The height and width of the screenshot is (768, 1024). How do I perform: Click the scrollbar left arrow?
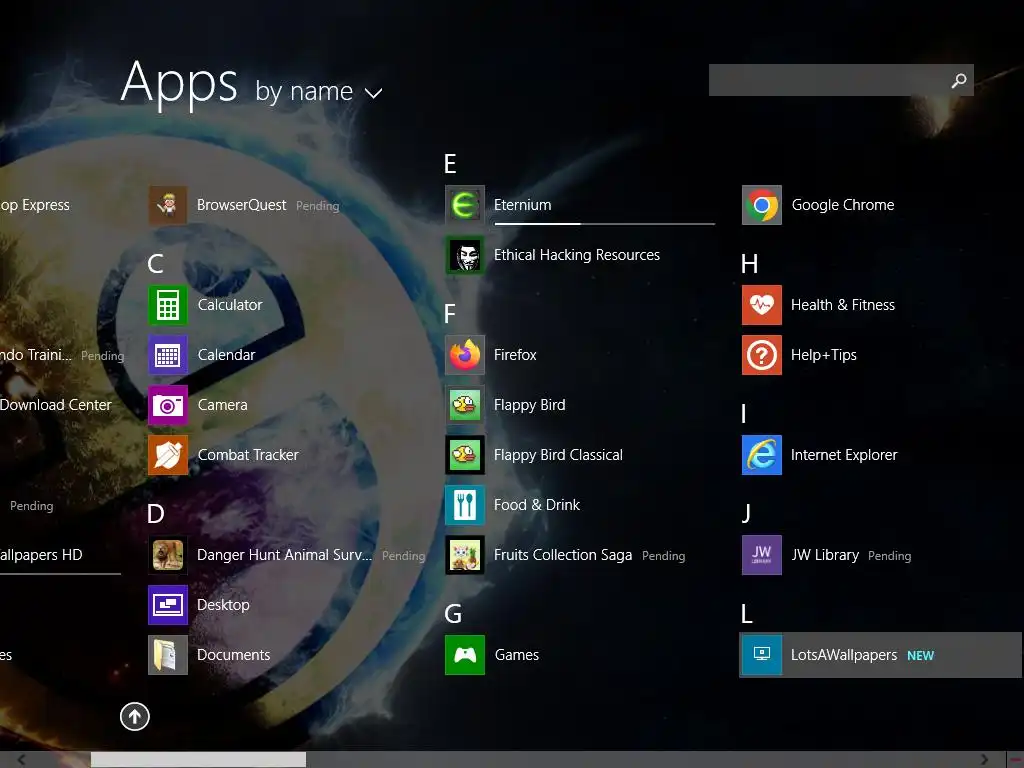coord(22,760)
